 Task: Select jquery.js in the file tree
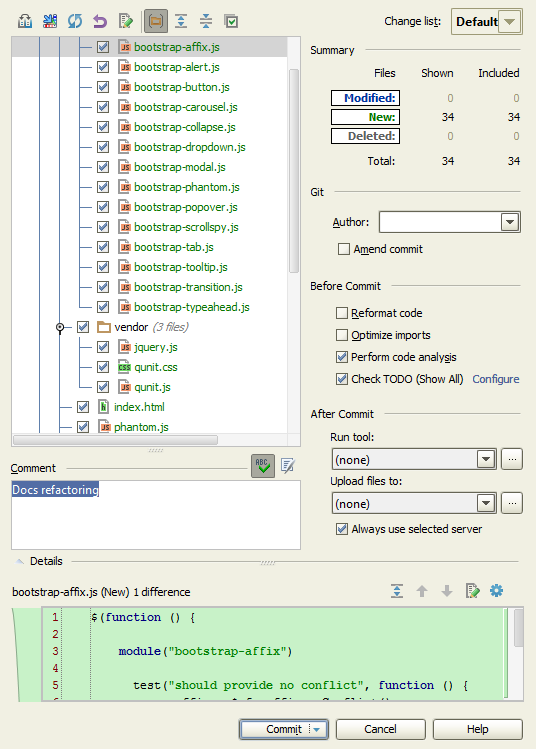coord(156,347)
